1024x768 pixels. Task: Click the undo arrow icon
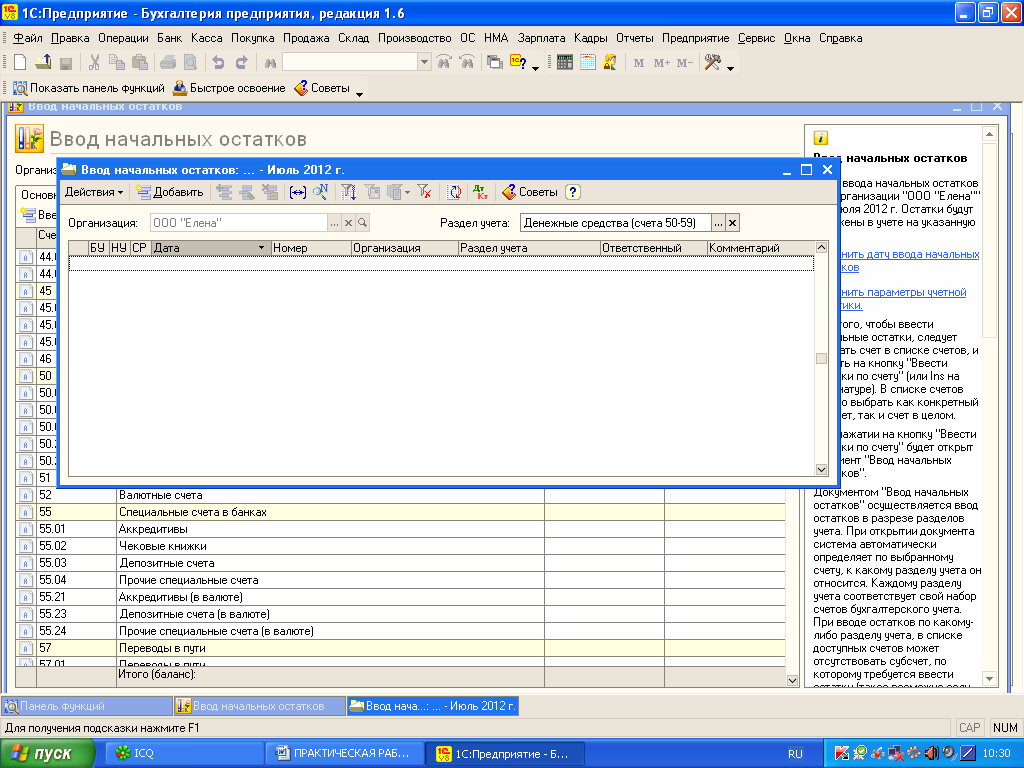click(x=219, y=63)
